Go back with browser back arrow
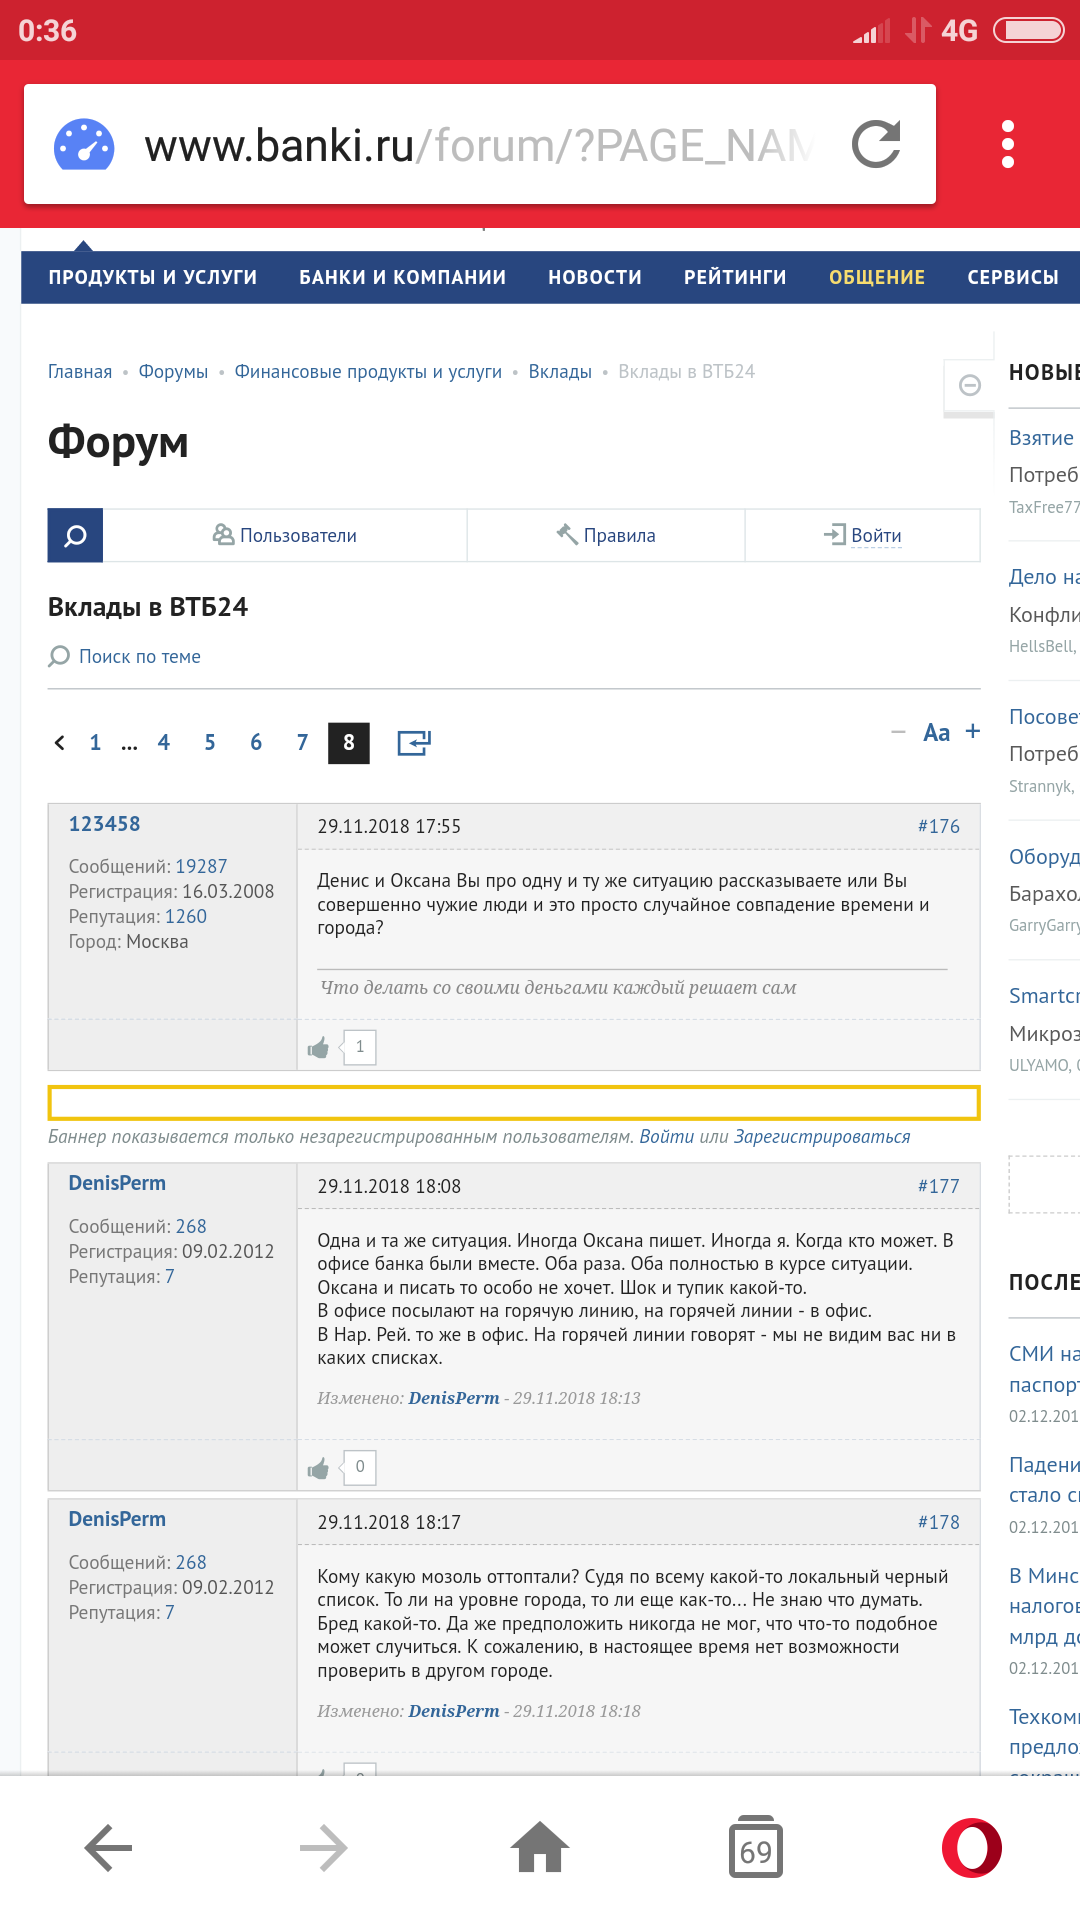The height and width of the screenshot is (1920, 1080). click(108, 1847)
